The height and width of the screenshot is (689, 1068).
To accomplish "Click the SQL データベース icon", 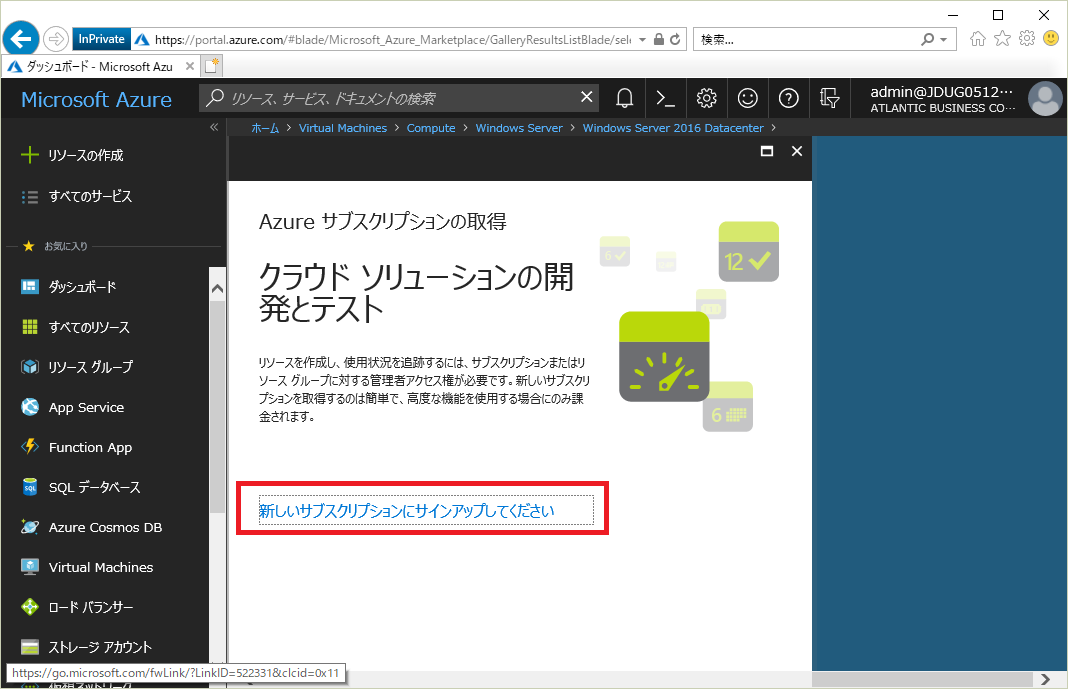I will 30,487.
